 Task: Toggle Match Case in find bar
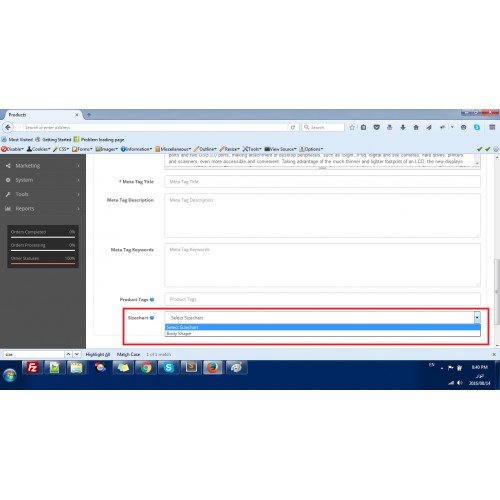coord(128,354)
